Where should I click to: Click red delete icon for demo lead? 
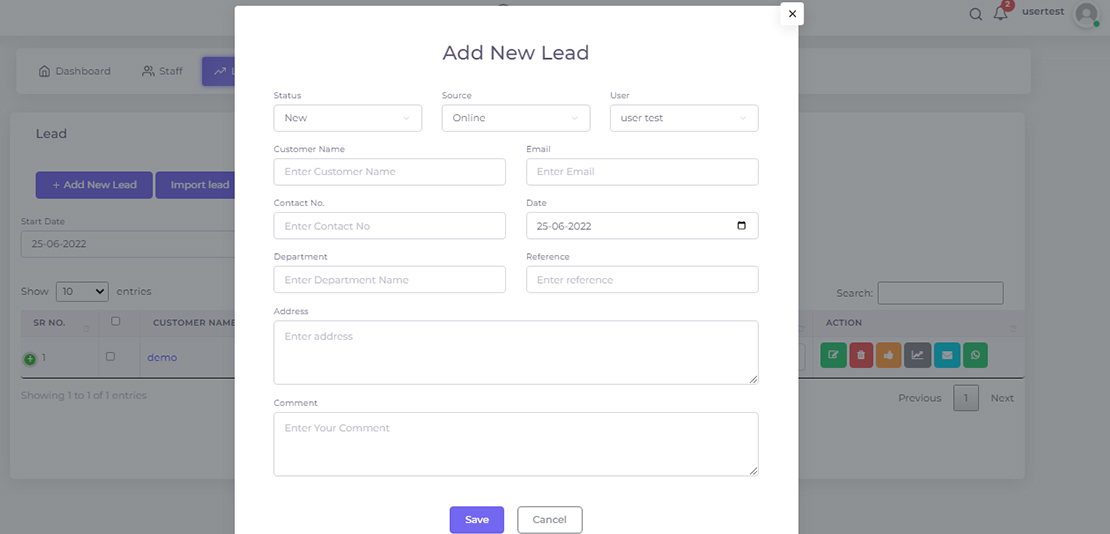pyautogui.click(x=861, y=355)
